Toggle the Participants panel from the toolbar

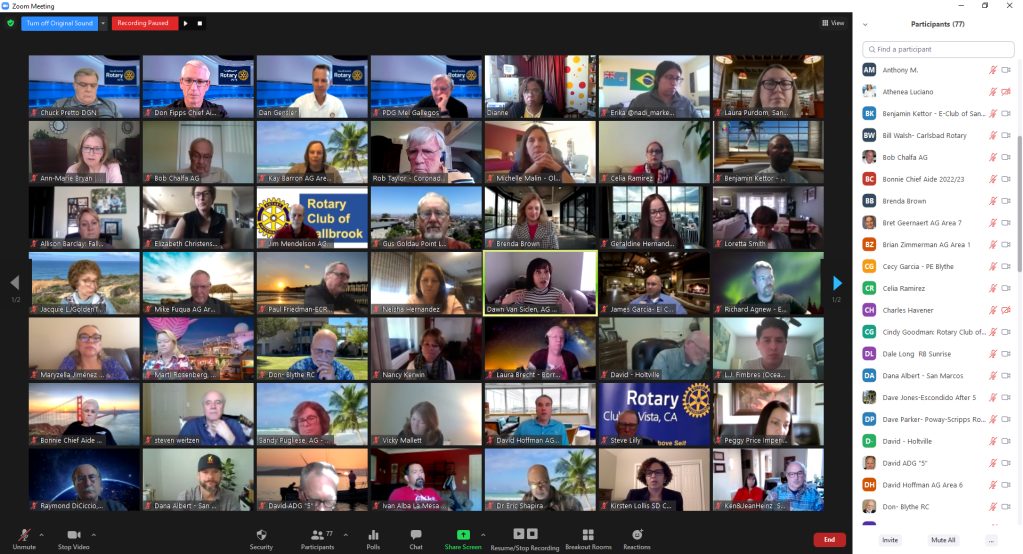pyautogui.click(x=316, y=539)
